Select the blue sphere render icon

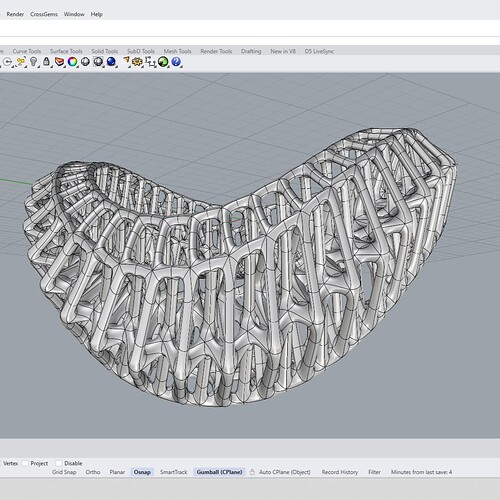click(111, 62)
